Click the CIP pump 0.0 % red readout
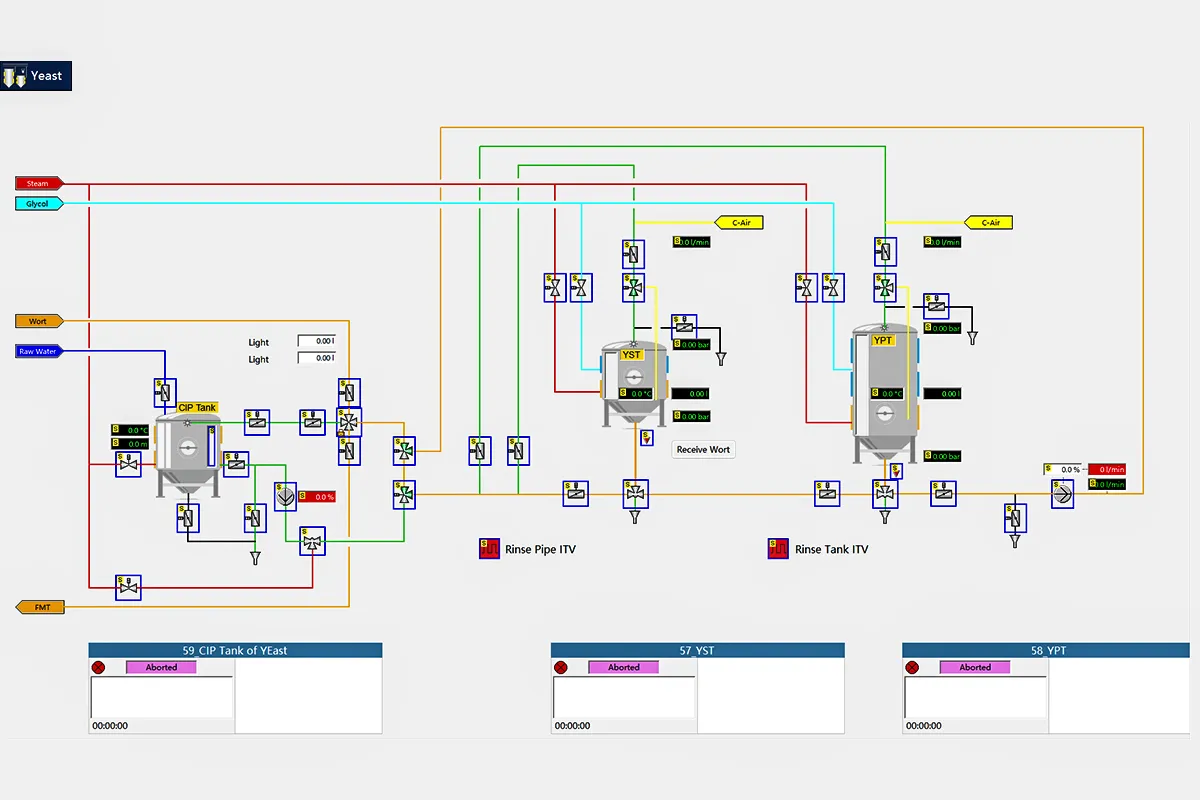Screen dimensions: 1200x800 pyautogui.click(x=319, y=497)
